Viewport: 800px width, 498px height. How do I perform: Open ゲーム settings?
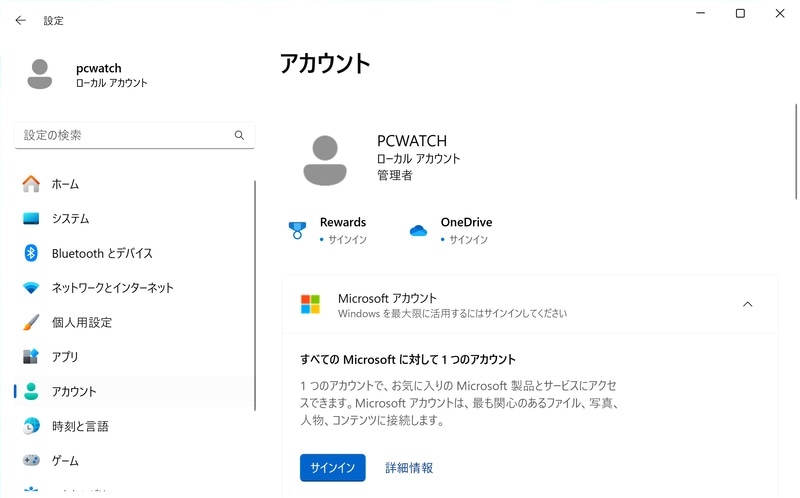click(x=135, y=460)
